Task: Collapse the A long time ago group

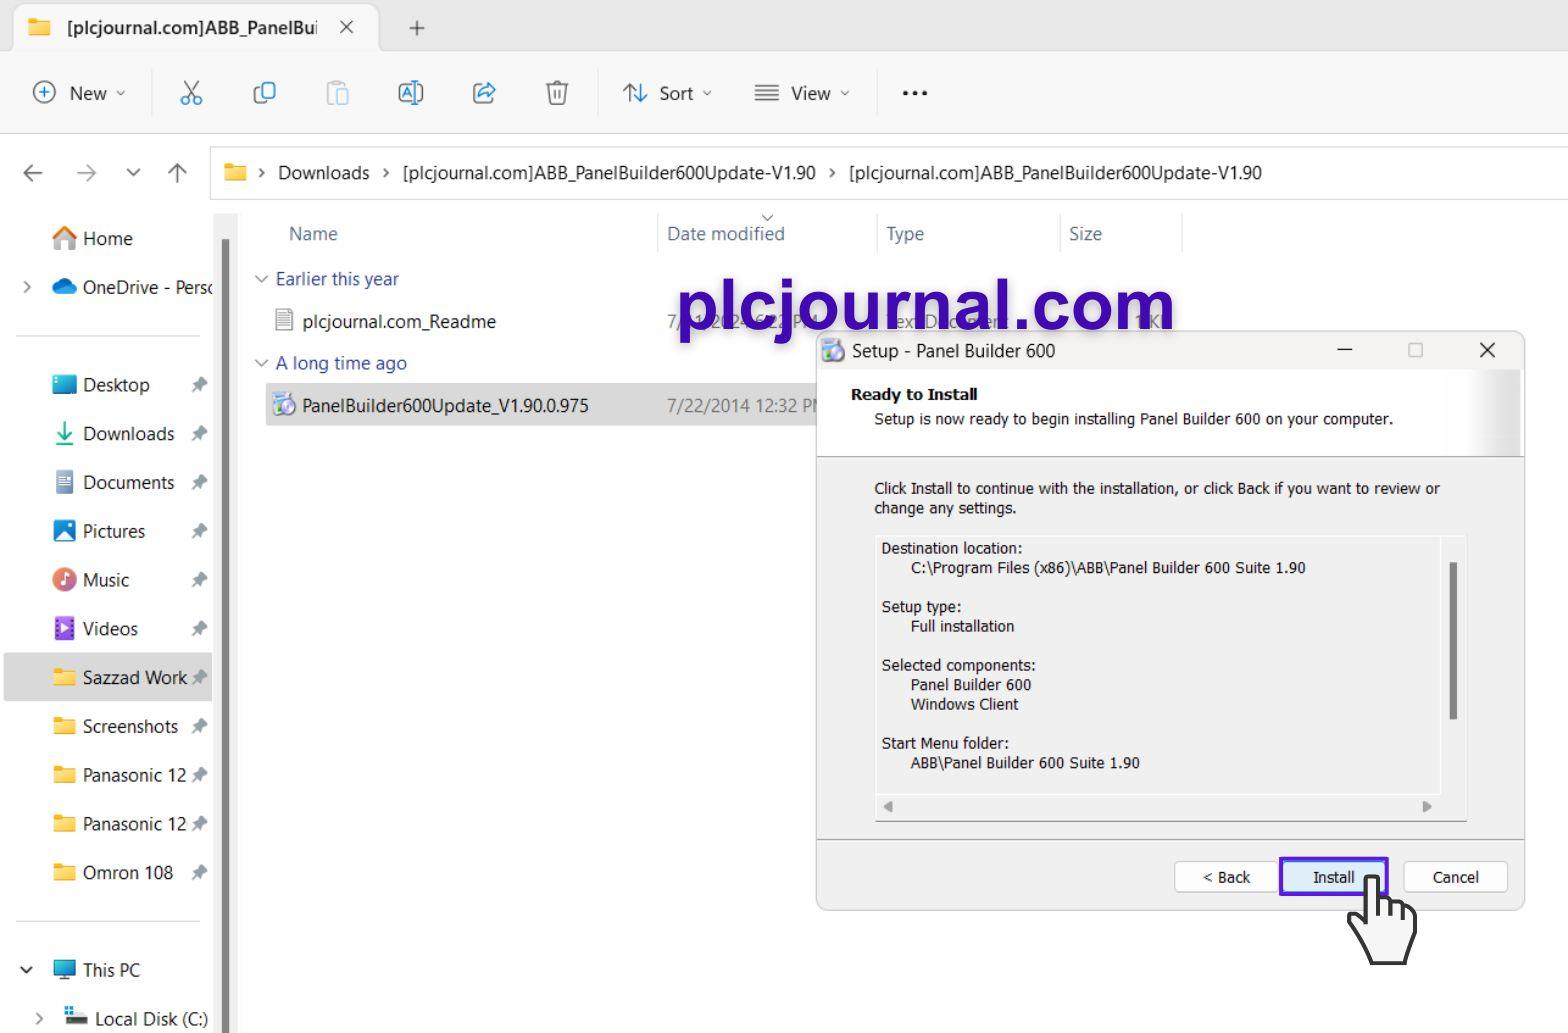Action: (262, 363)
